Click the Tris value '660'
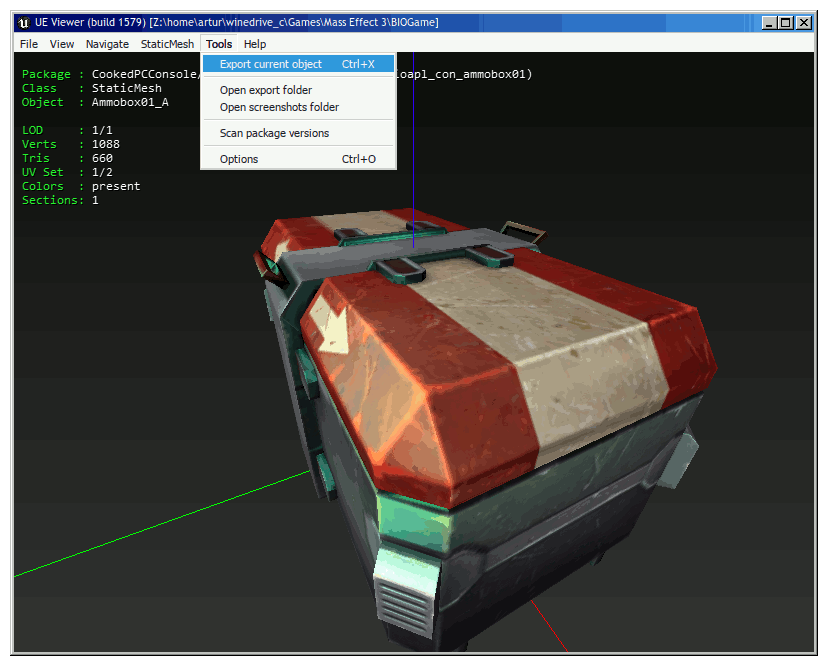This screenshot has width=828, height=666. click(x=102, y=158)
